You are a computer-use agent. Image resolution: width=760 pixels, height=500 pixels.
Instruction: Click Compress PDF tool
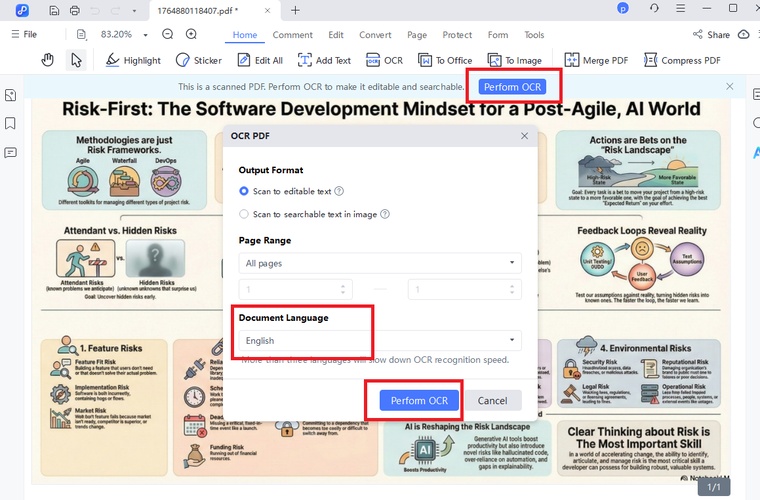[x=682, y=61]
